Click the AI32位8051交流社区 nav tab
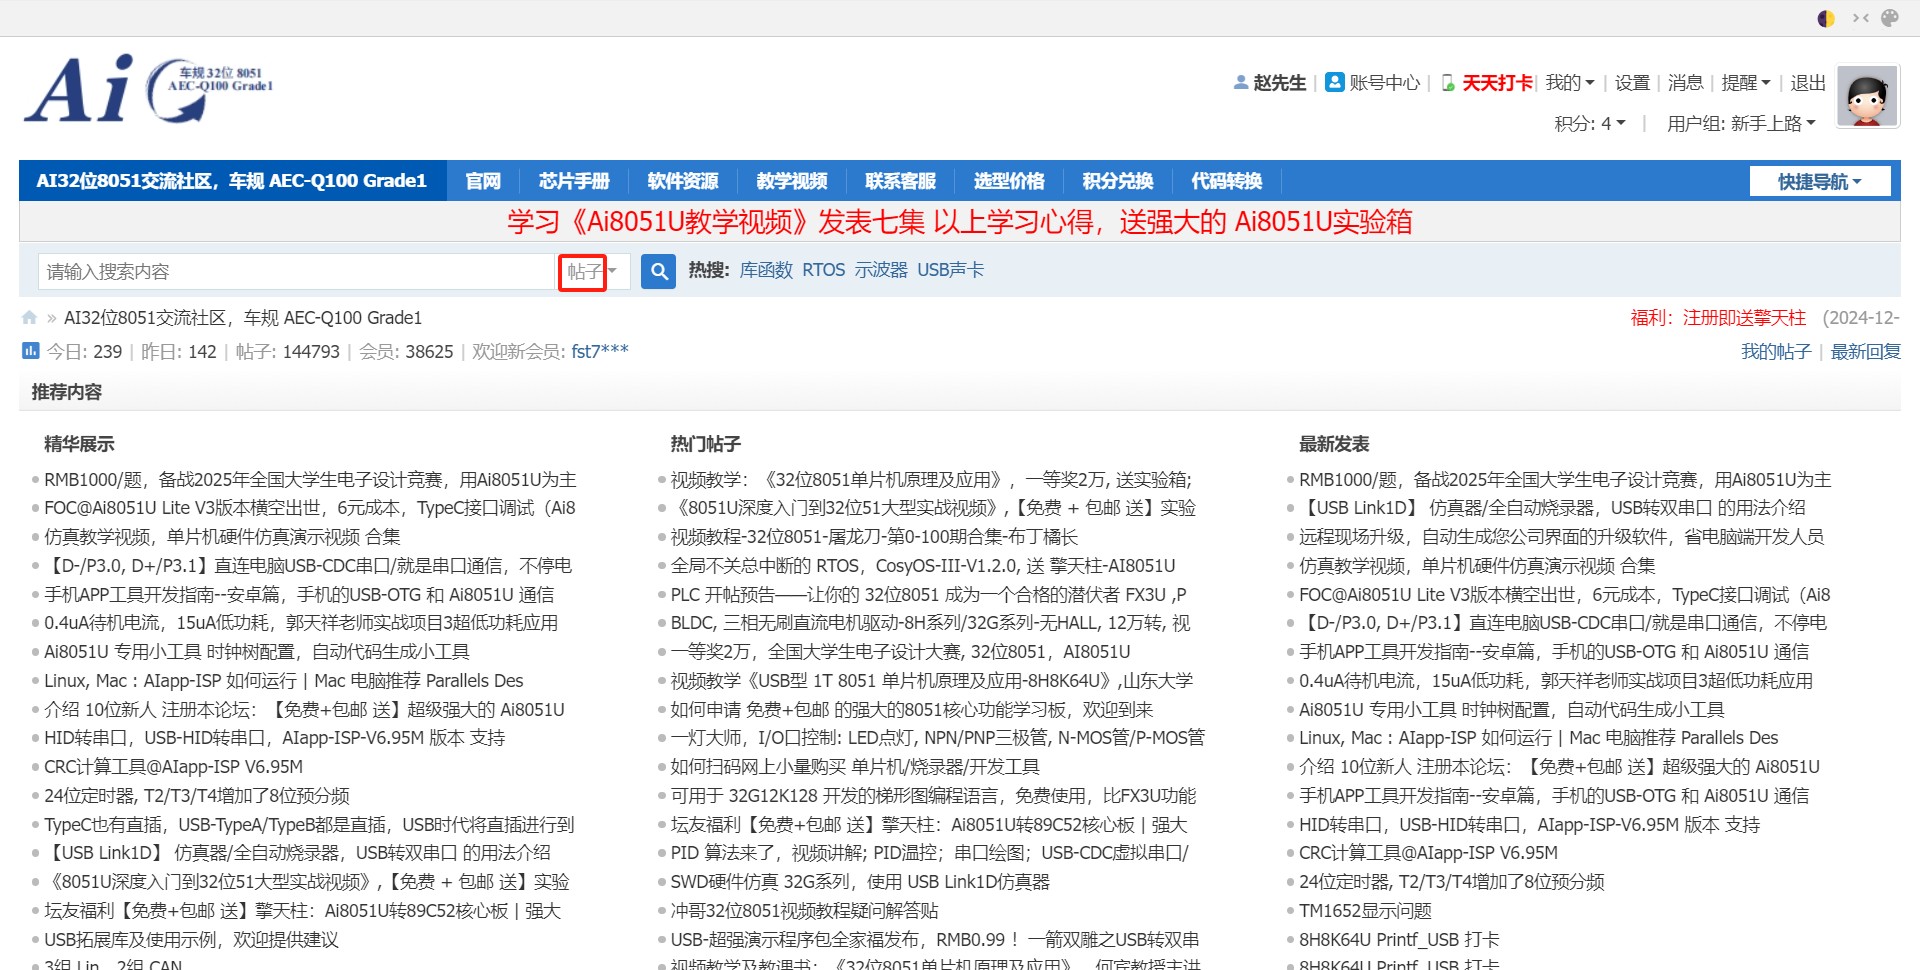1920x970 pixels. click(x=232, y=181)
